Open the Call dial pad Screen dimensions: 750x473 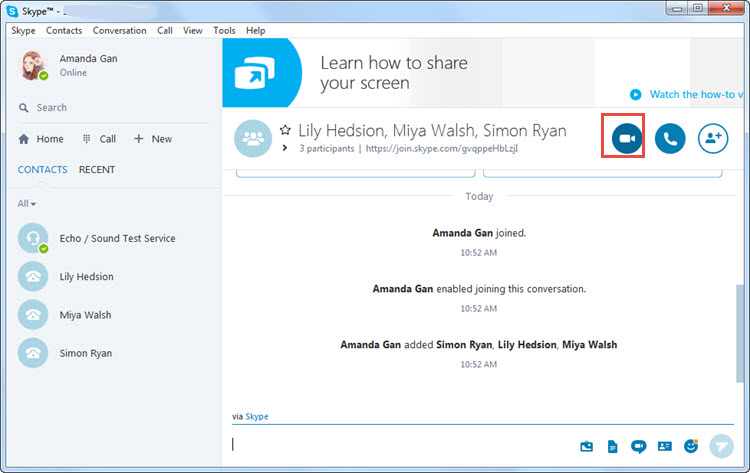pos(99,139)
